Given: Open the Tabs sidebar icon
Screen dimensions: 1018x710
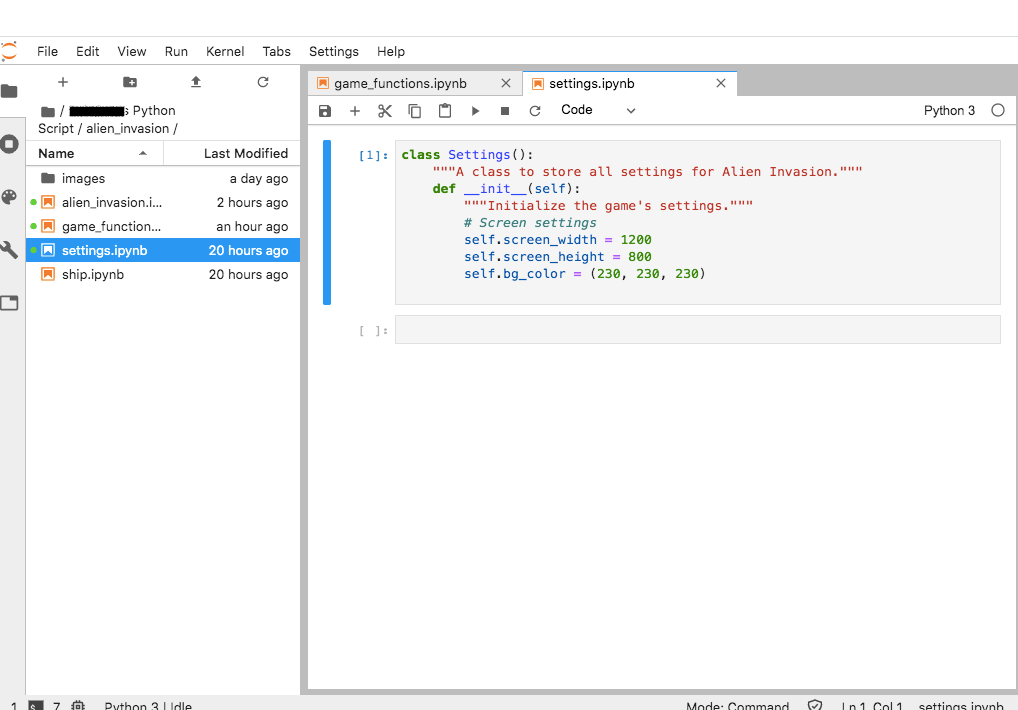Looking at the screenshot, I should 9,303.
